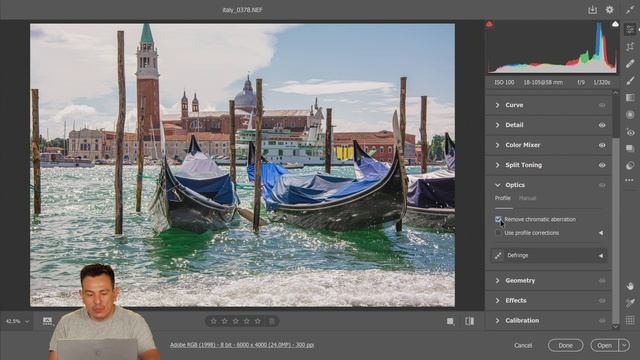Switch to single view mode icon

450,321
